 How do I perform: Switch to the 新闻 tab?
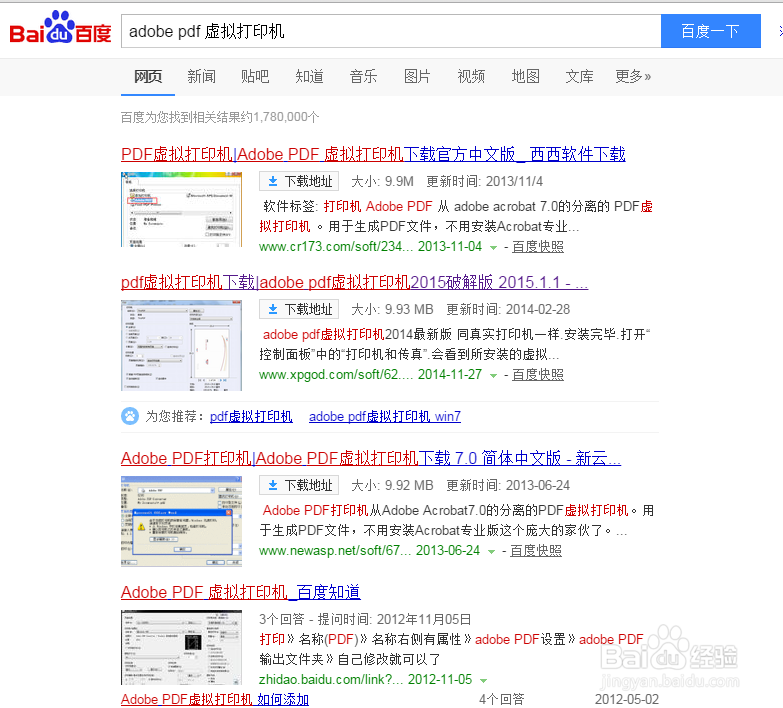202,76
